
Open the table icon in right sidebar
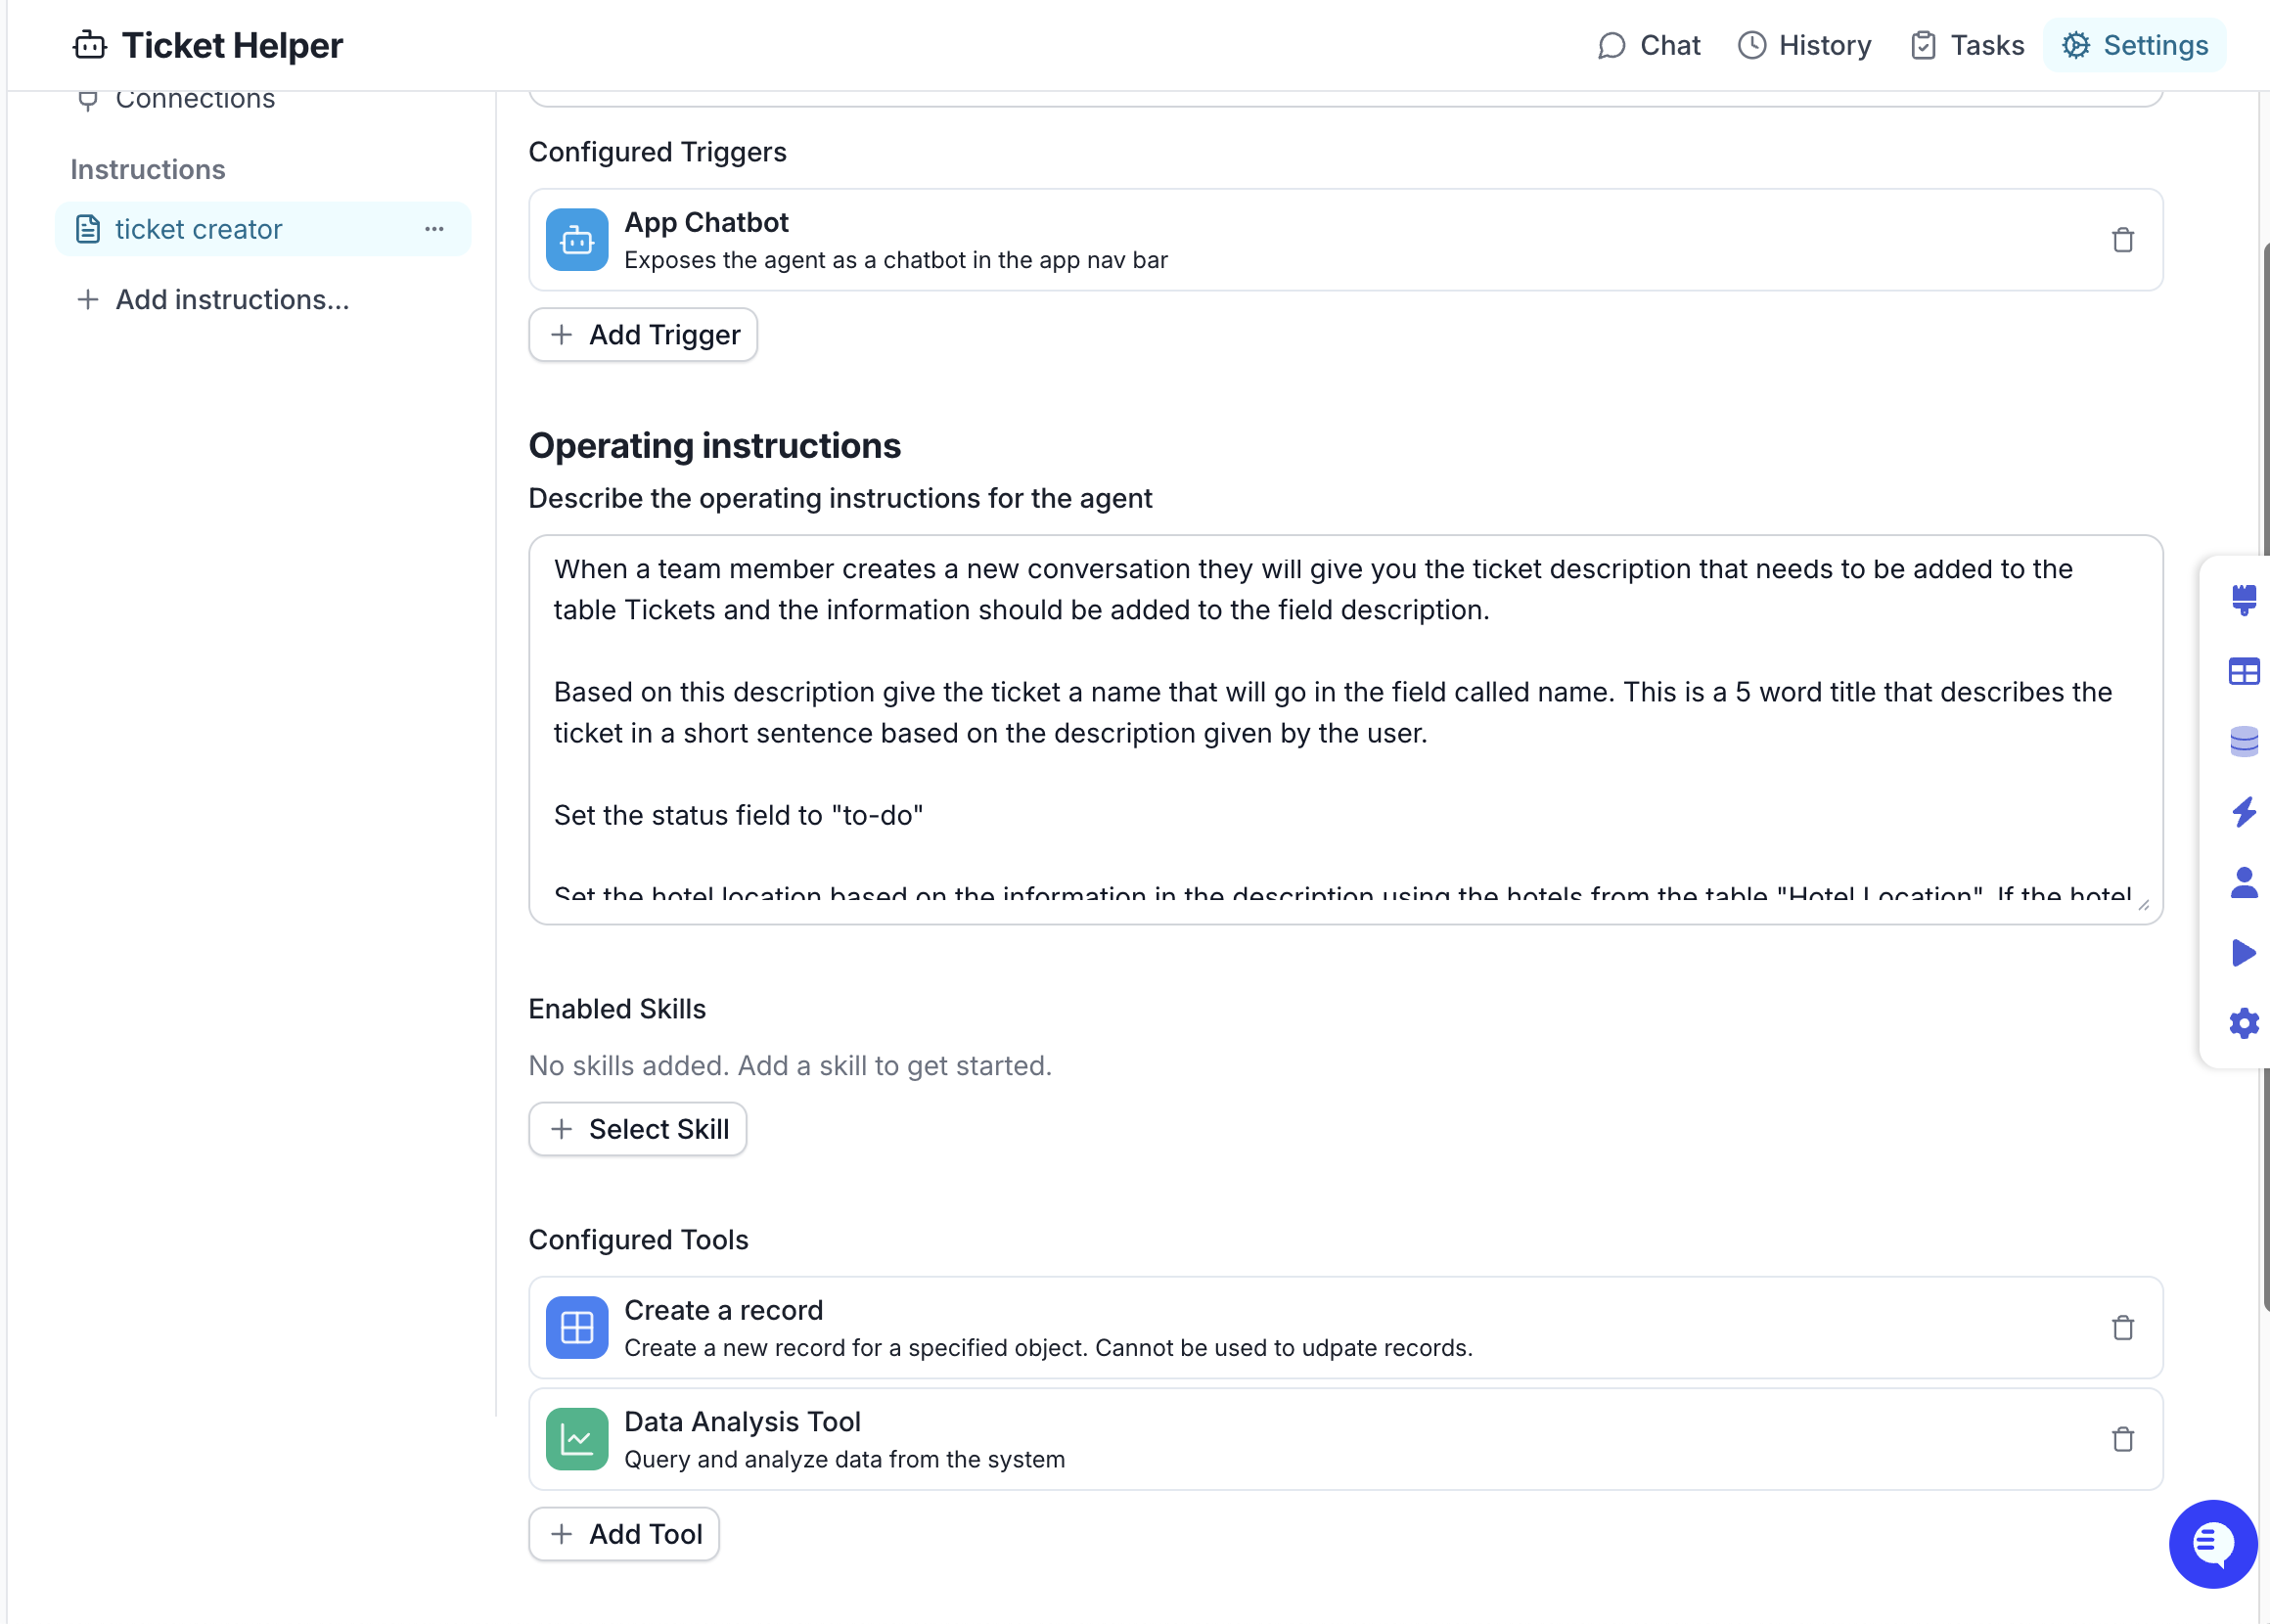pyautogui.click(x=2243, y=671)
